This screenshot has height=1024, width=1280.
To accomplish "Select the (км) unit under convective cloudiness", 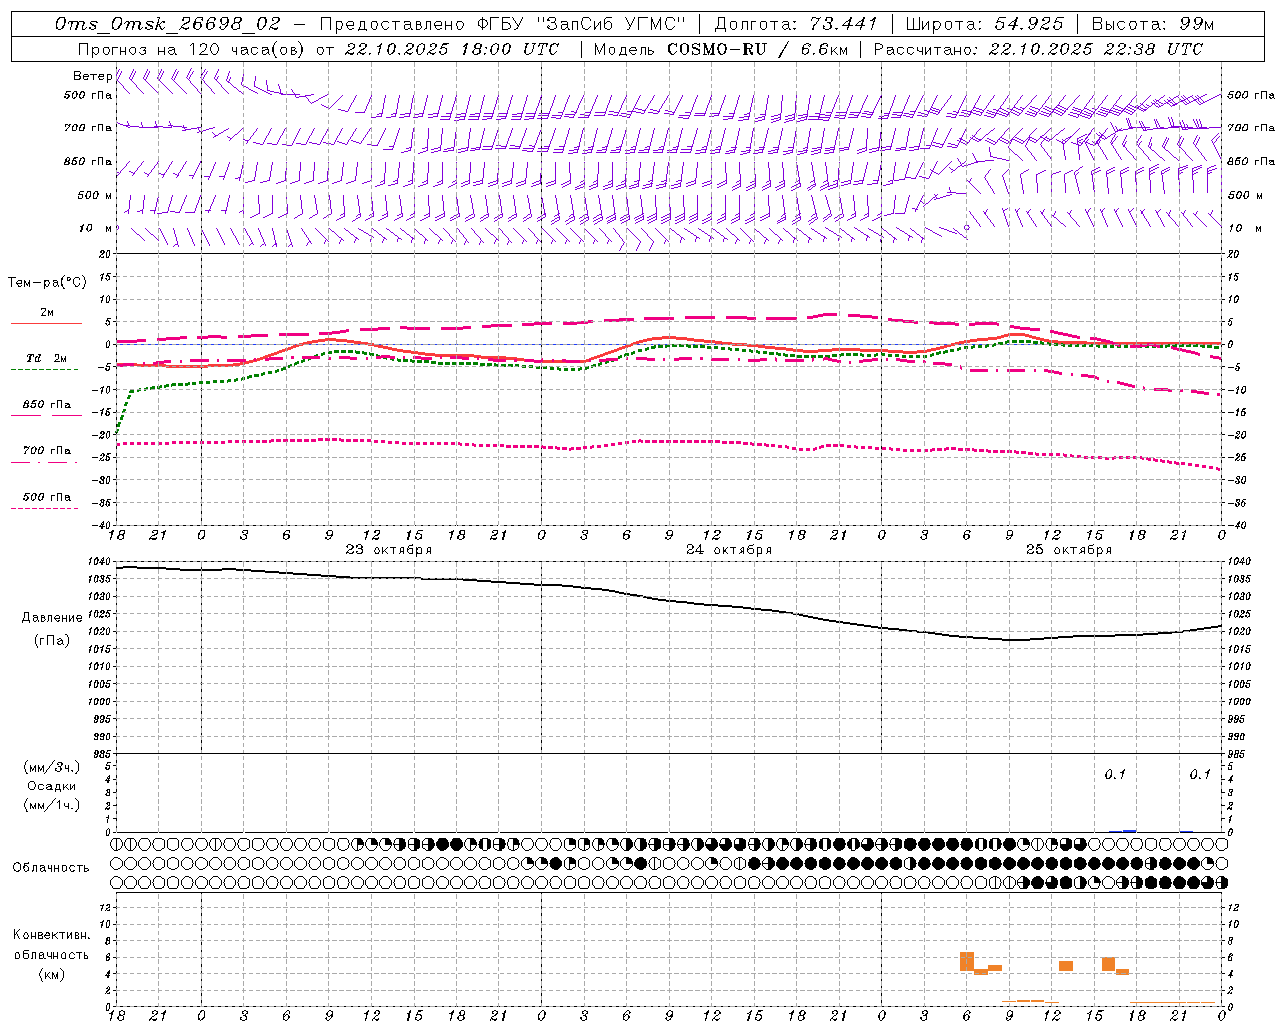I will [51, 974].
